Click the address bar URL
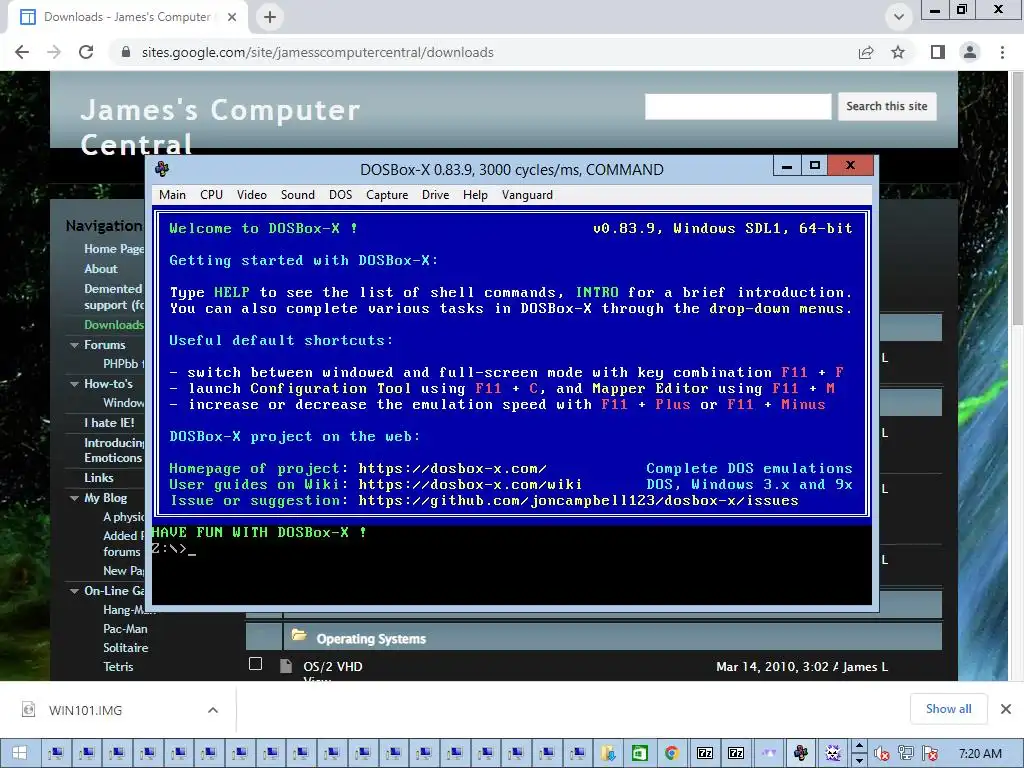This screenshot has height=768, width=1024. coord(317,52)
